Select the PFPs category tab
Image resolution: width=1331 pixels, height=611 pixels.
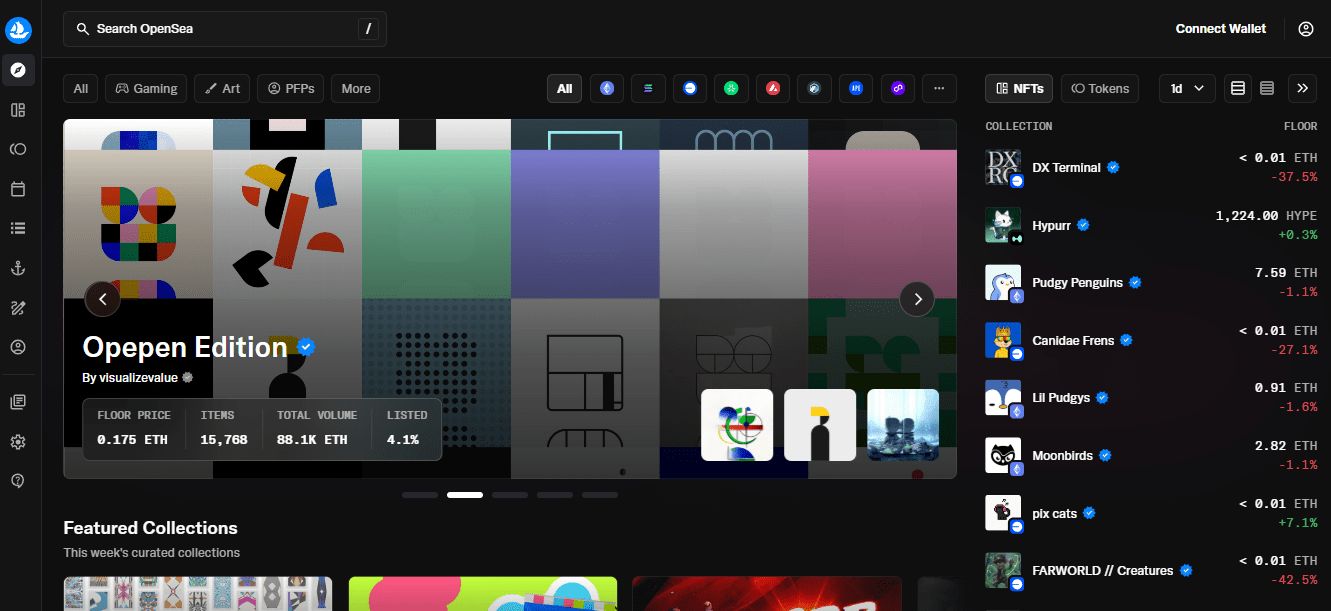[x=290, y=89]
